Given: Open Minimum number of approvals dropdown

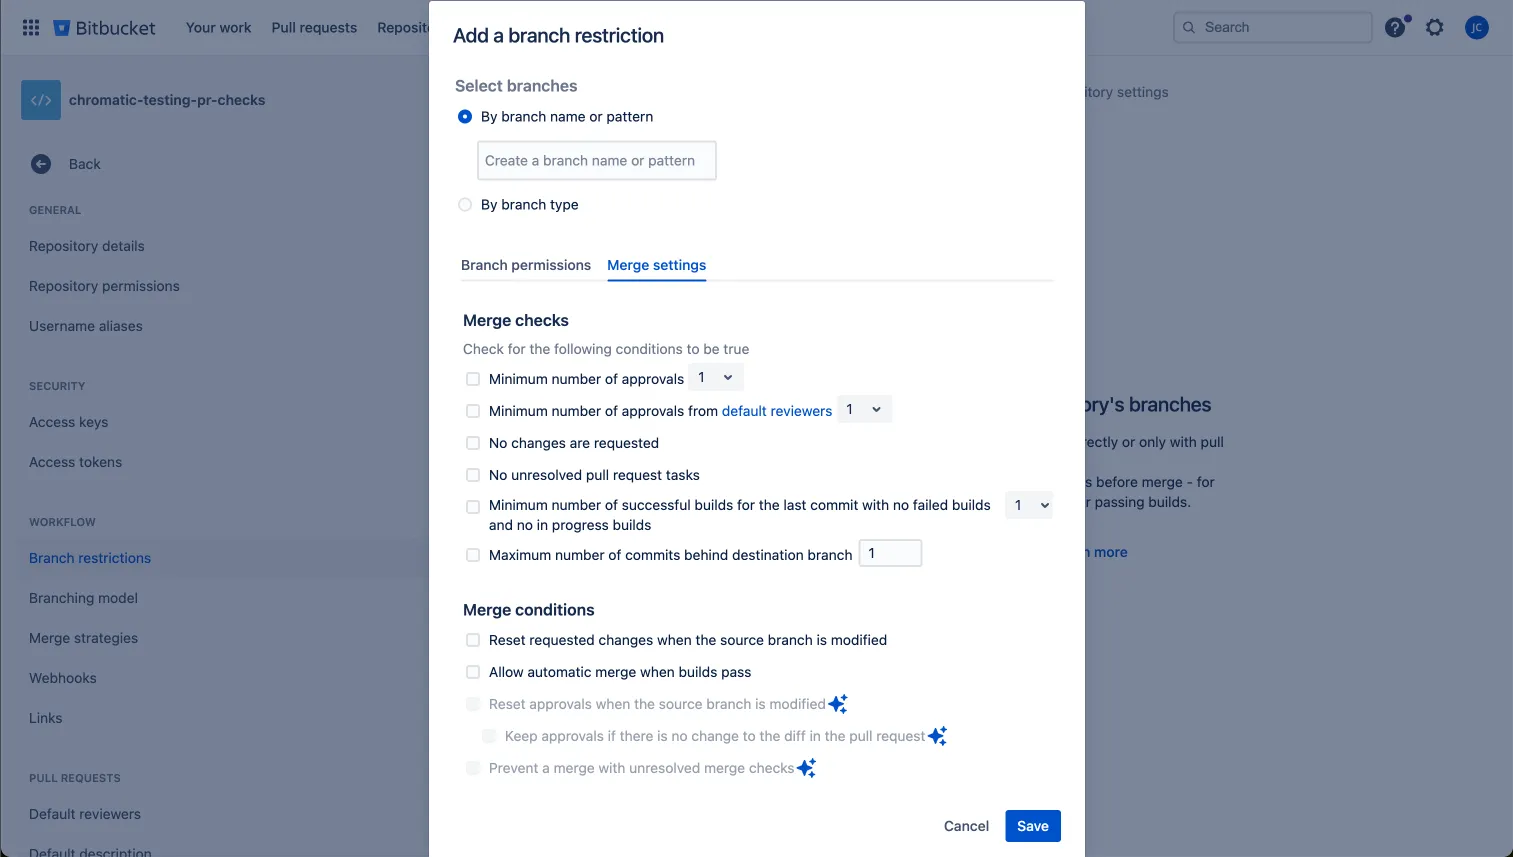Looking at the screenshot, I should pos(716,378).
